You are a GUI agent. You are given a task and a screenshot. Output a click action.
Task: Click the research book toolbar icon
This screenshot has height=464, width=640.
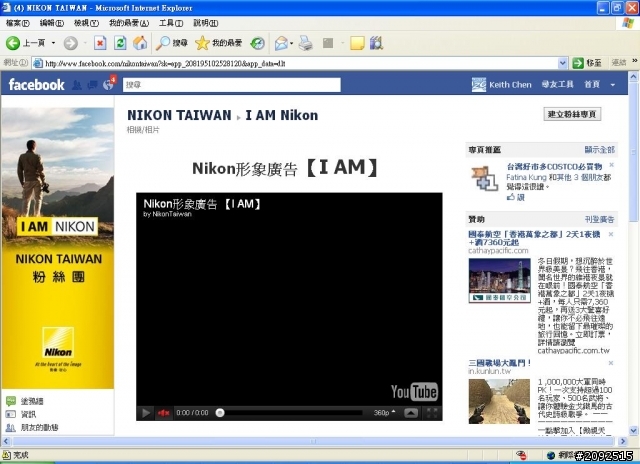pos(376,43)
